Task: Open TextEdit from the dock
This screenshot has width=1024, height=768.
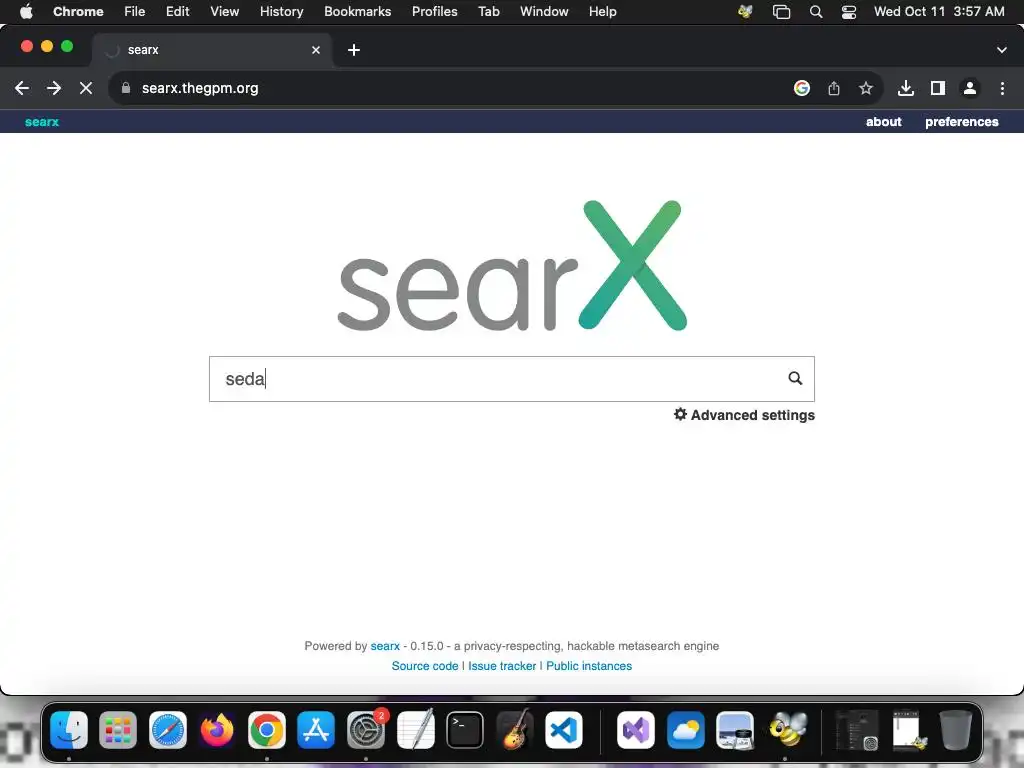Action: 415,730
